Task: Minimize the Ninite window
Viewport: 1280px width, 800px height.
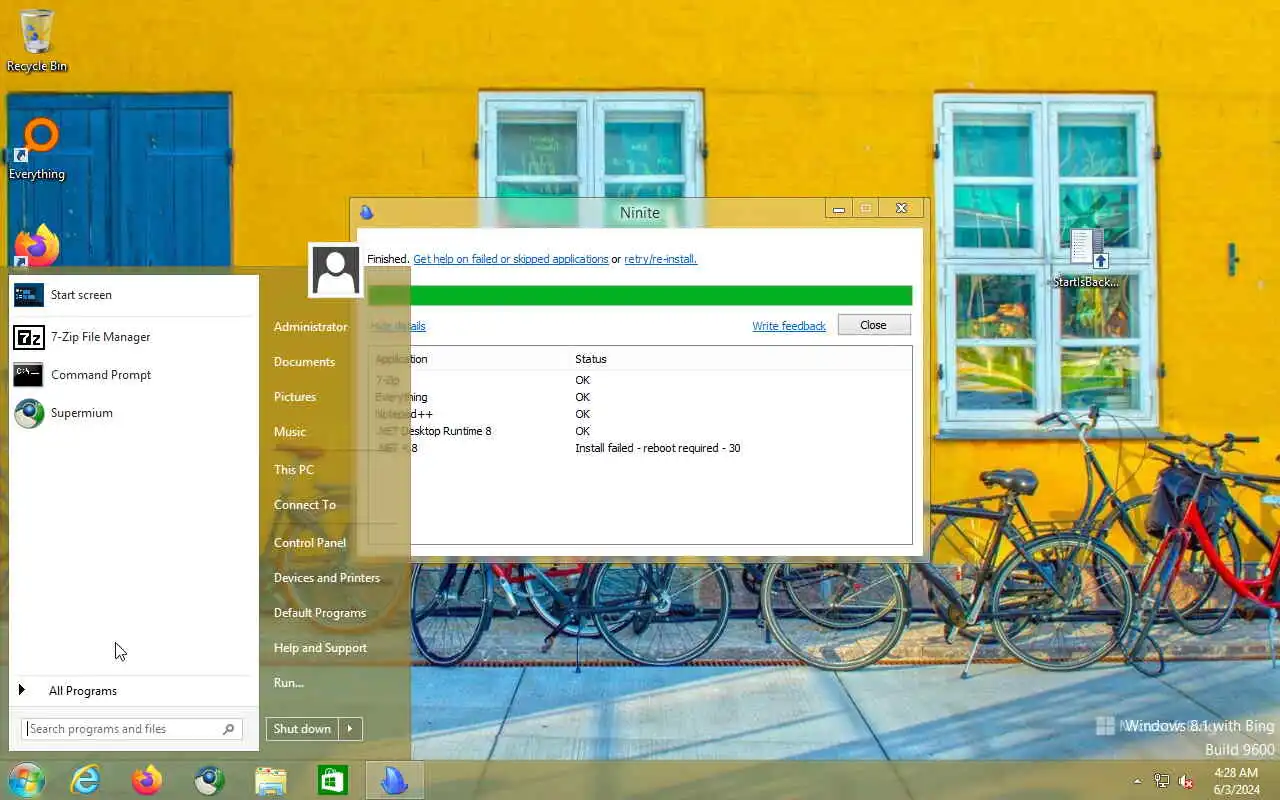Action: coord(839,209)
